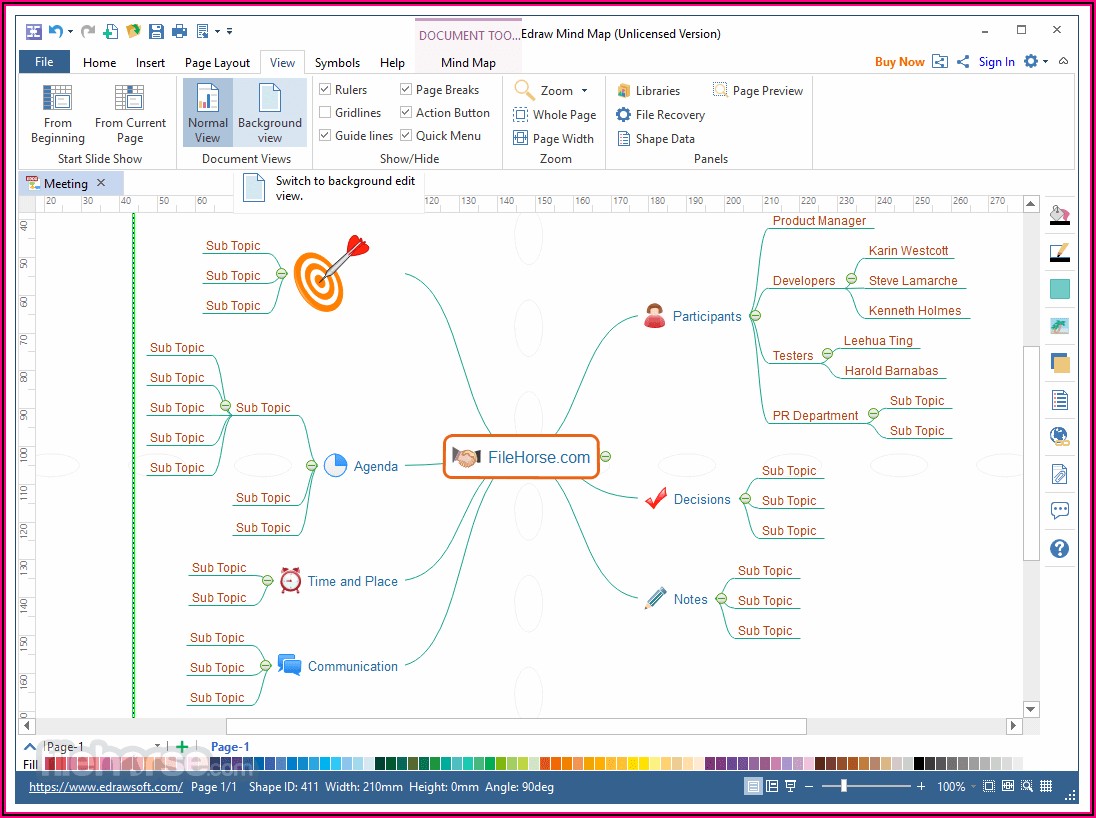Select the Background view icon
Viewport: 1096px width, 818px height.
tap(269, 99)
